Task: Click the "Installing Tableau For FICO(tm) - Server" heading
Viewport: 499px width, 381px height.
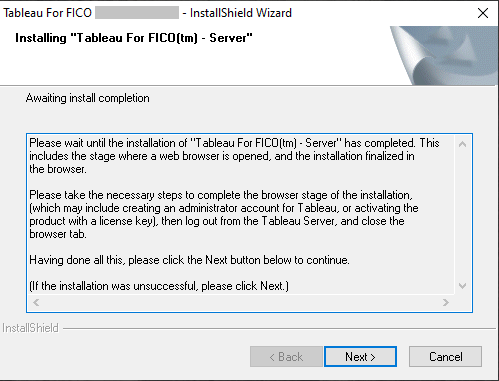Action: 134,38
